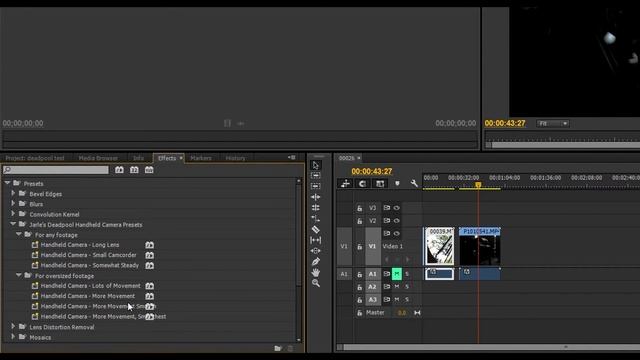Screen dimensions: 640x360
Task: Toggle V3 track eye visibility
Action: coord(396,208)
